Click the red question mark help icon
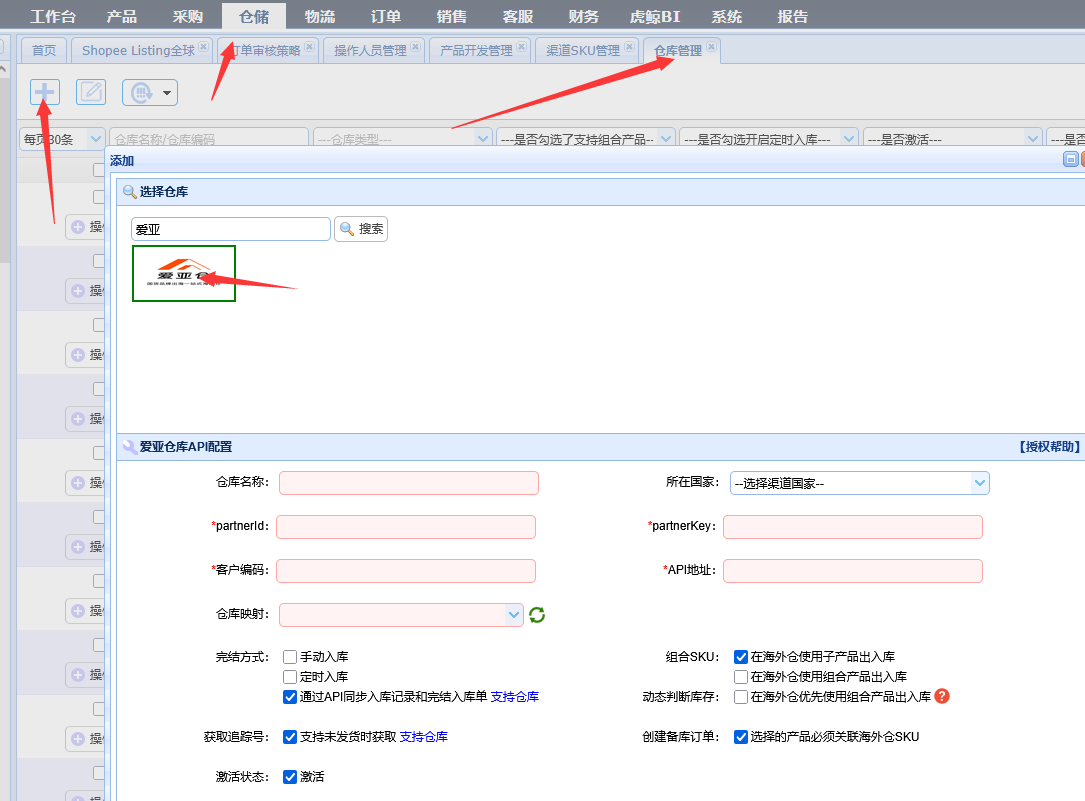This screenshot has height=801, width=1085. pyautogui.click(x=941, y=696)
